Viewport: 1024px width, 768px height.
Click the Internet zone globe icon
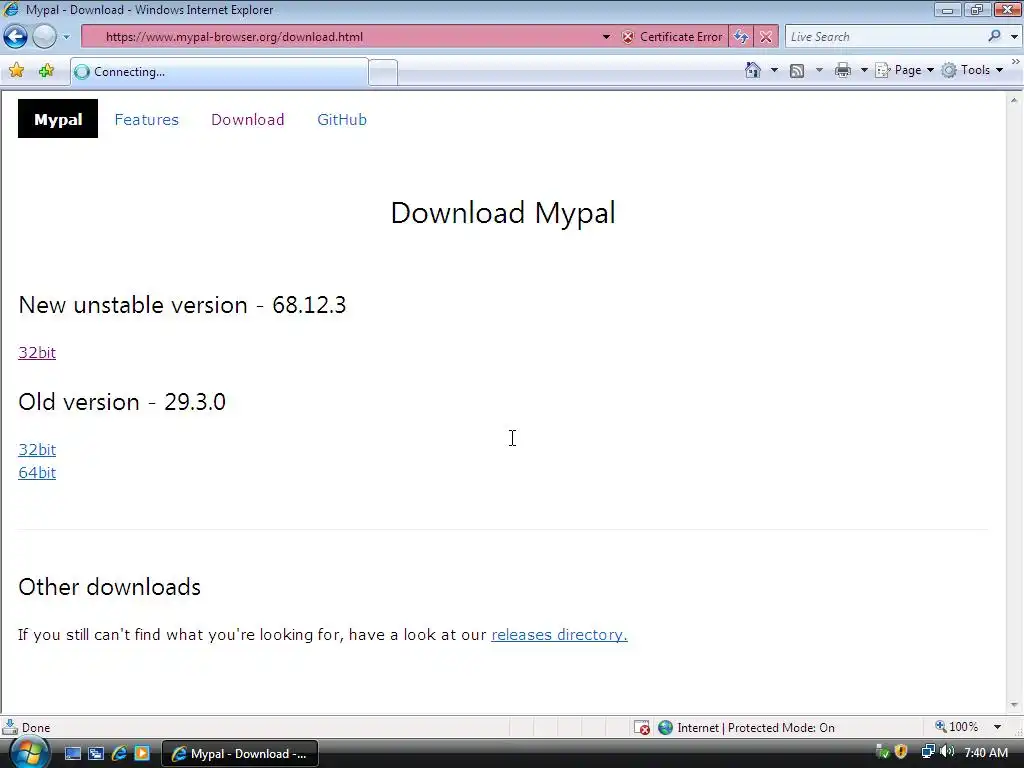click(665, 728)
